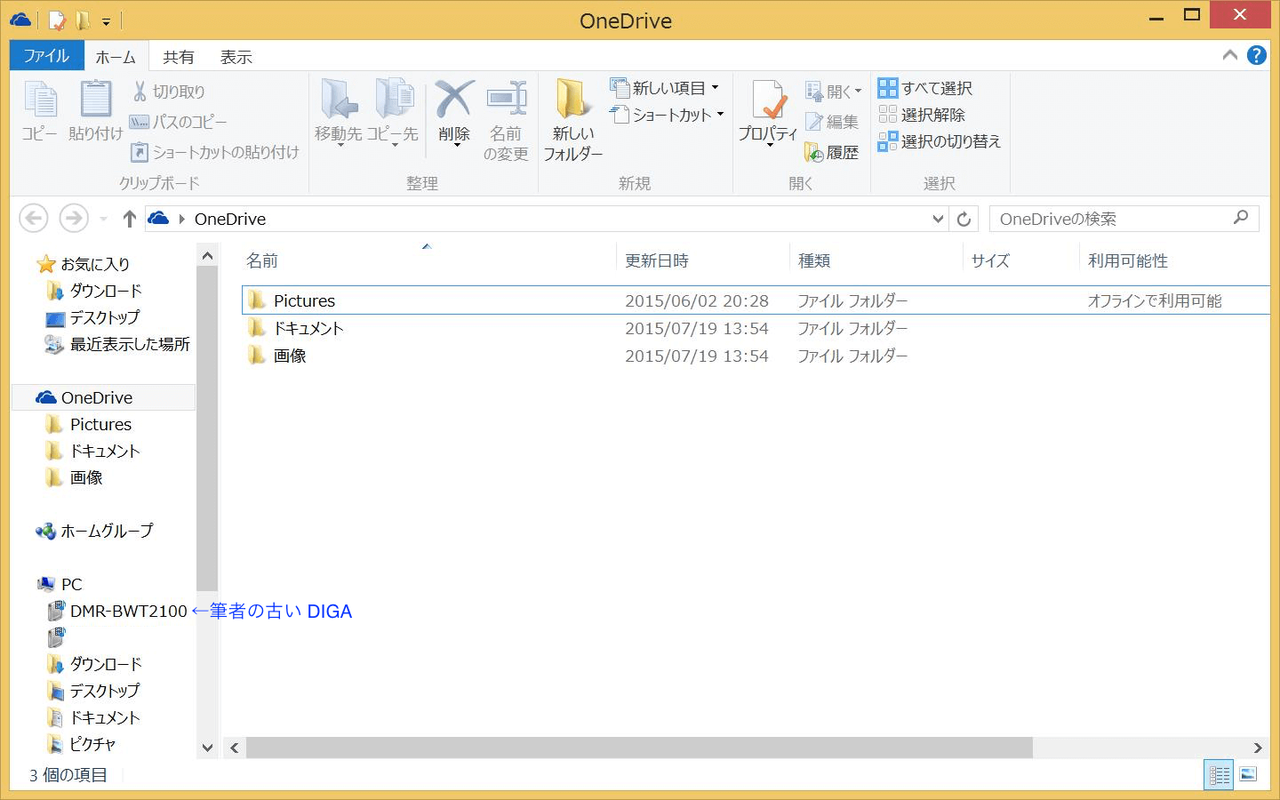Click the red X Delete icon
1280x800 pixels.
pos(454,98)
